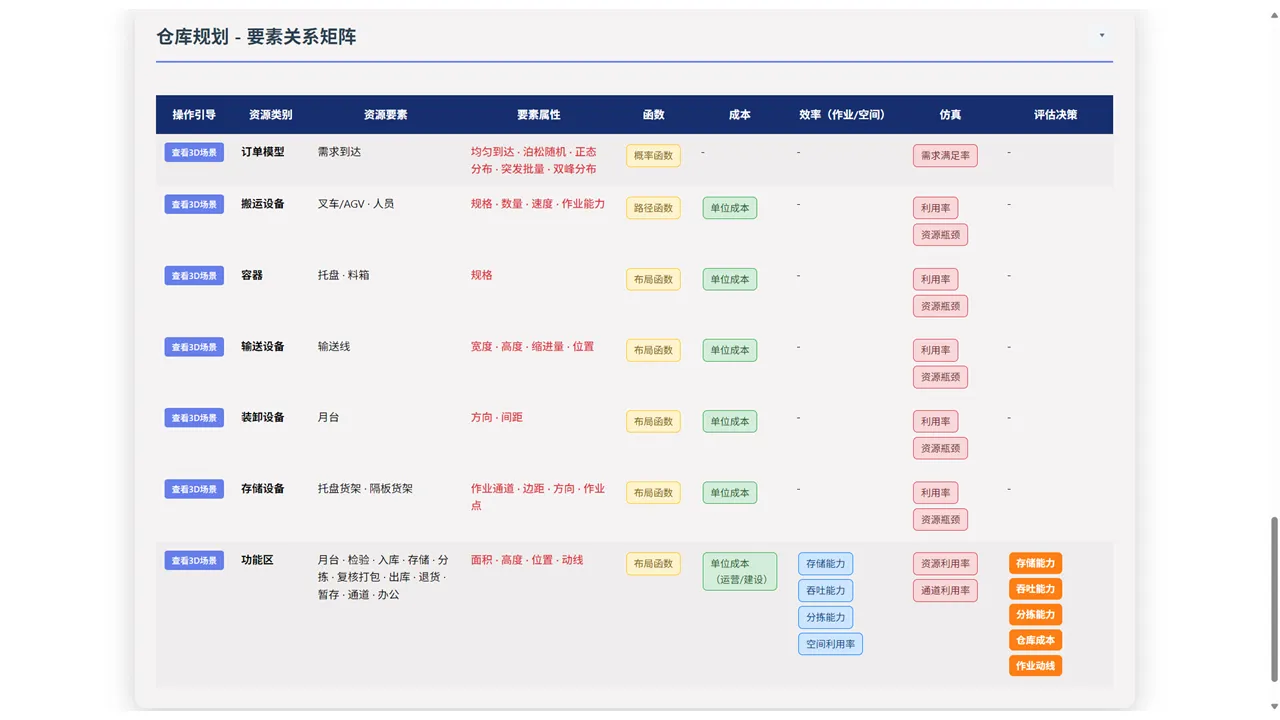
Task: Click the 函数 column header
Action: (653, 115)
